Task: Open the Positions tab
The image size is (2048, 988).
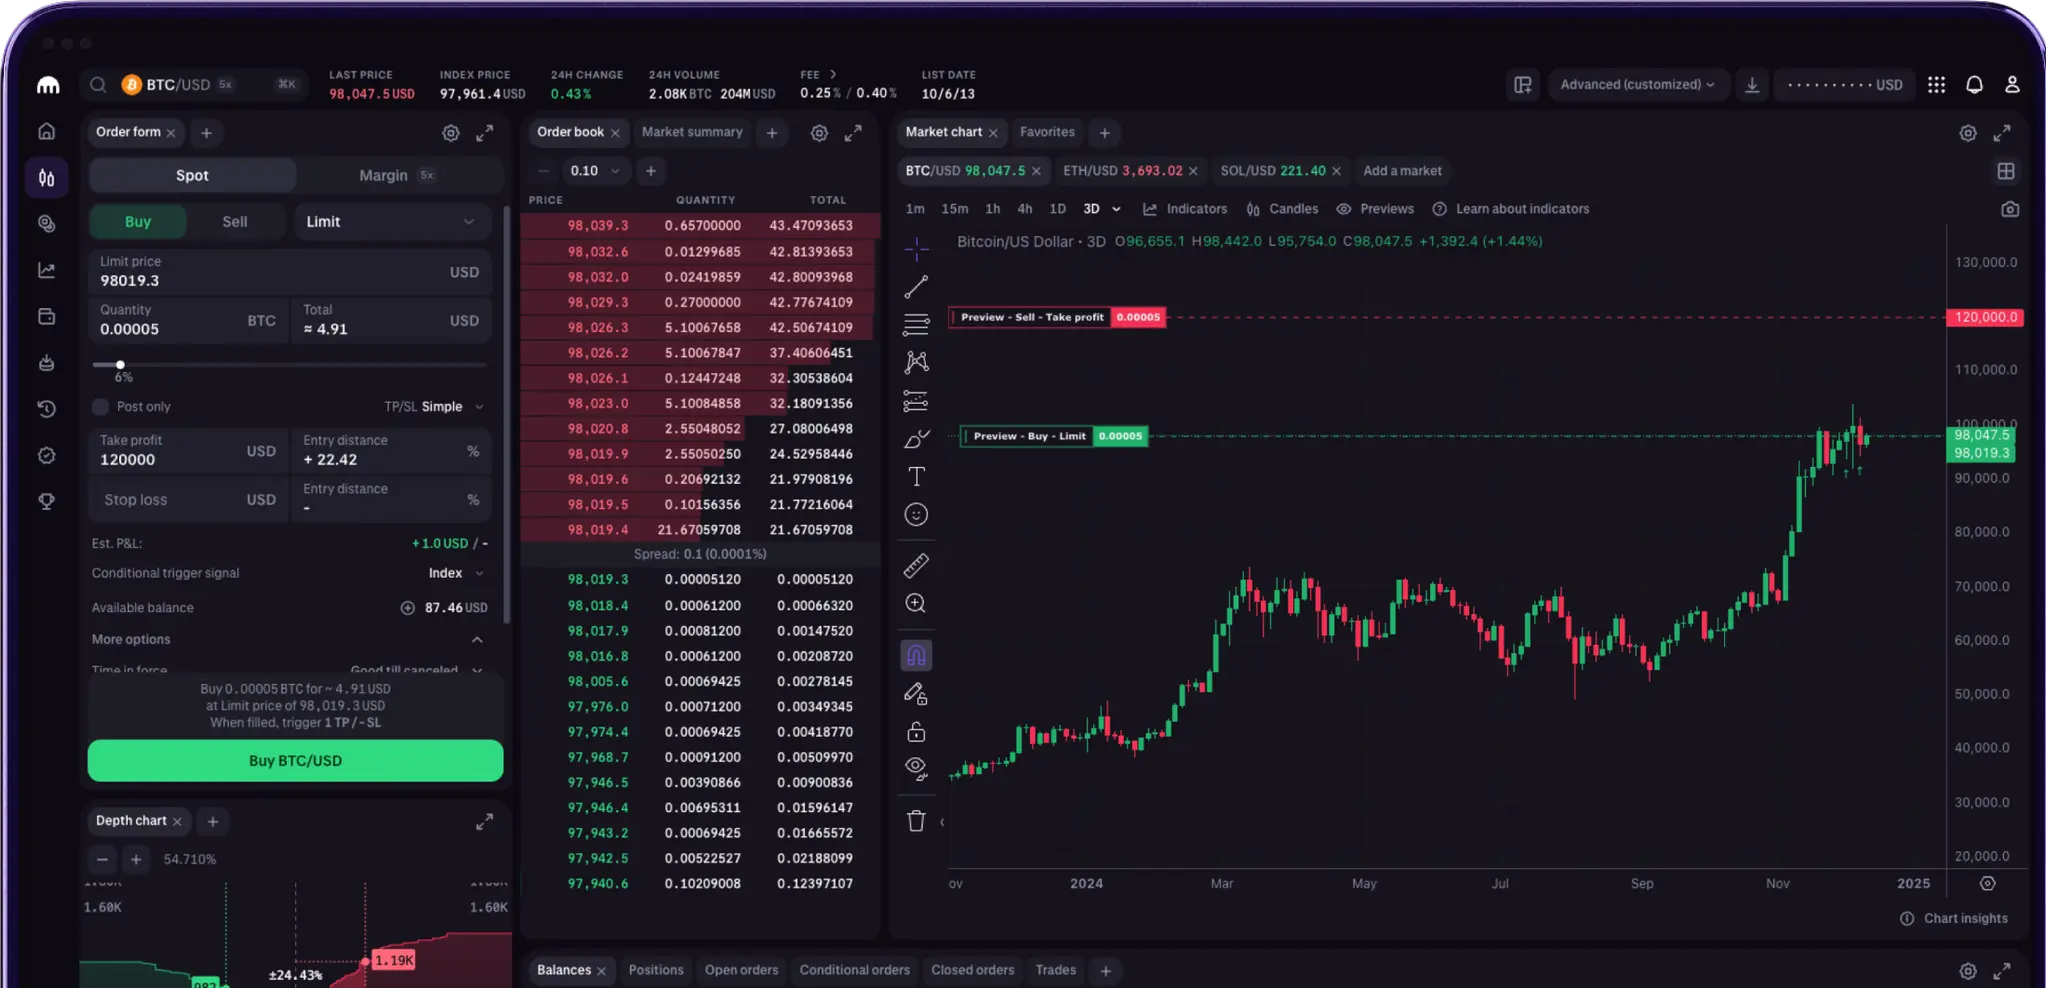Action: click(x=655, y=970)
